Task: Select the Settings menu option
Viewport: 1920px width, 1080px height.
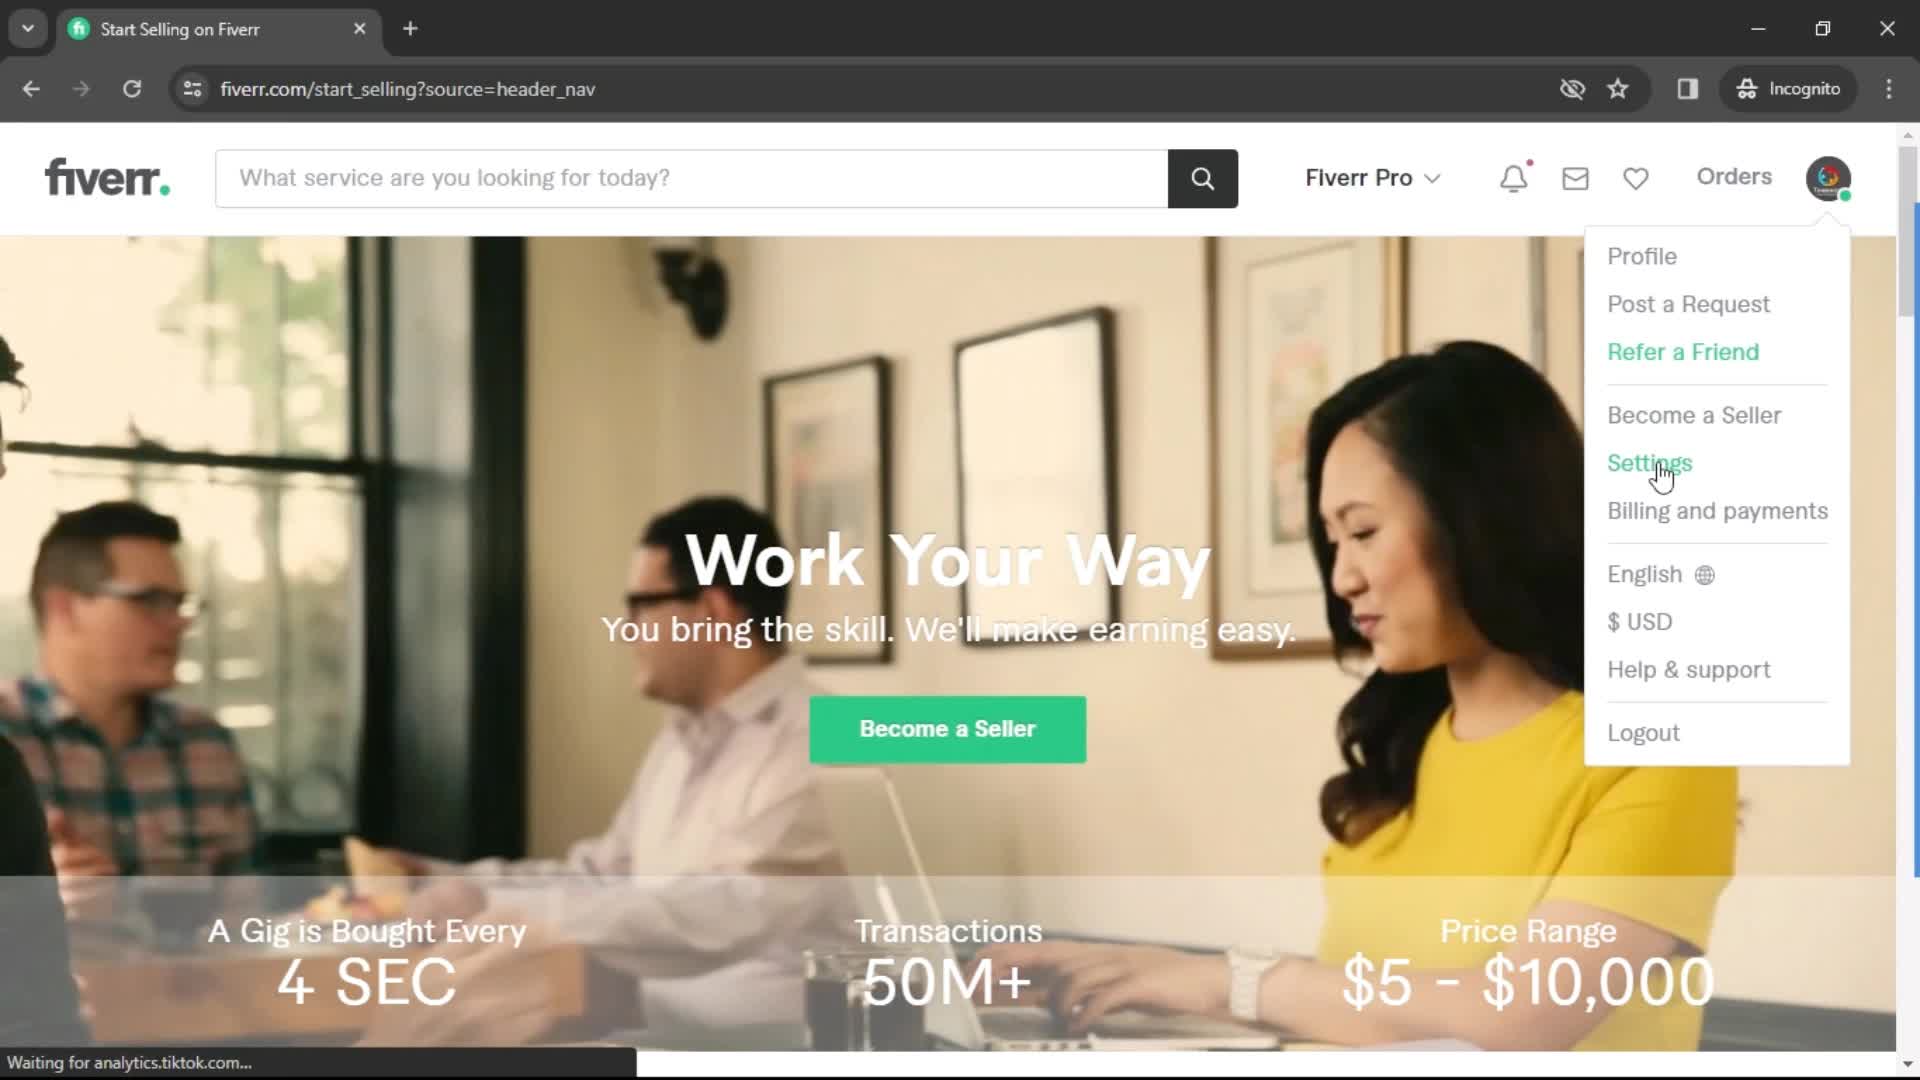Action: point(1650,463)
